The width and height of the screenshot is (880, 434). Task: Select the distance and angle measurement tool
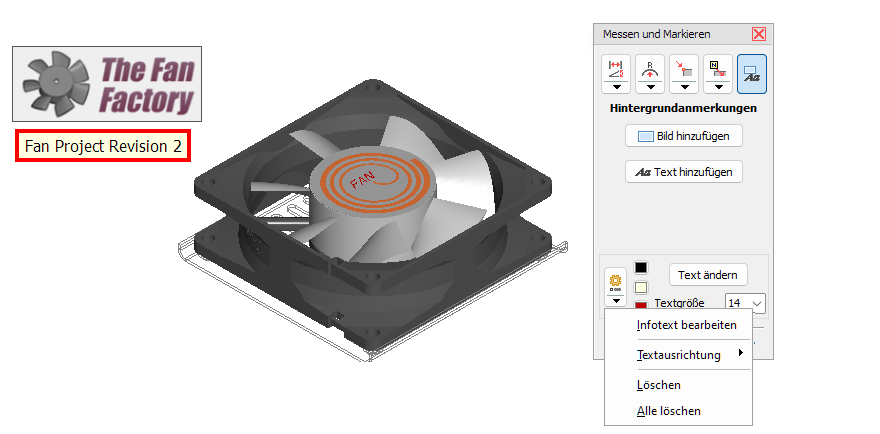click(x=615, y=68)
